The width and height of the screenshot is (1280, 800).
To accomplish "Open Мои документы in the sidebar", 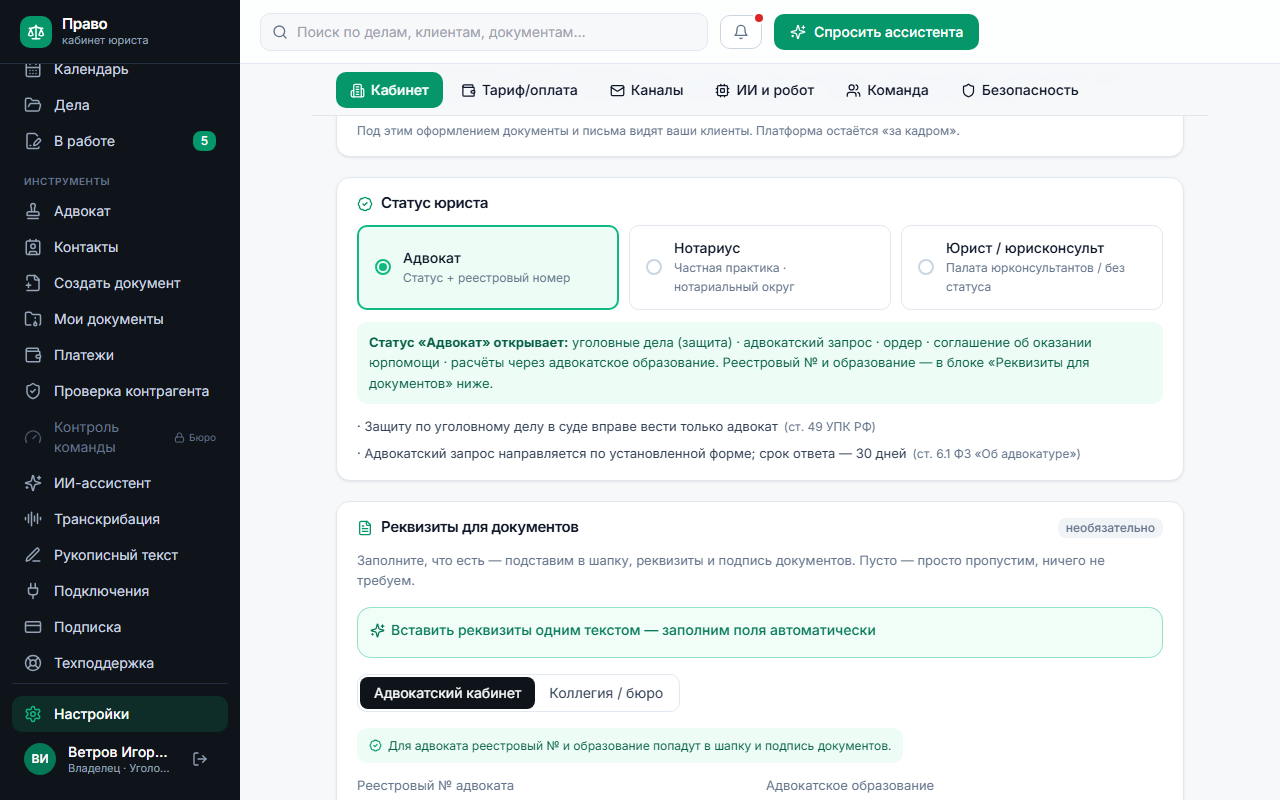I will 120,319.
